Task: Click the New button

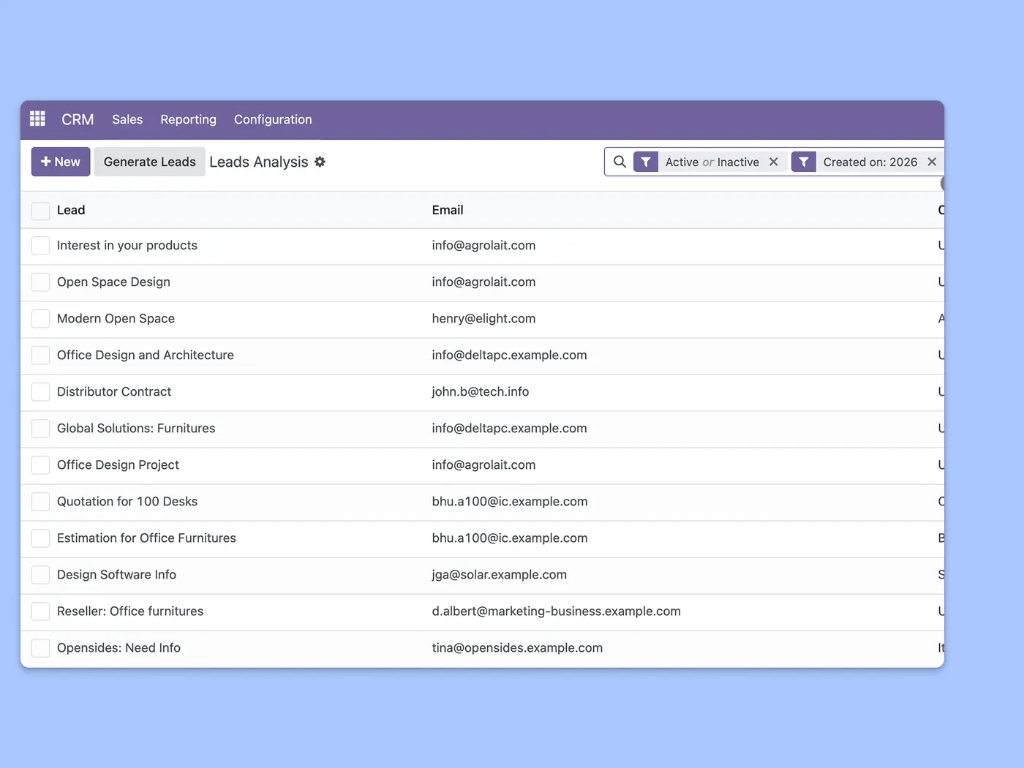Action: (x=60, y=161)
